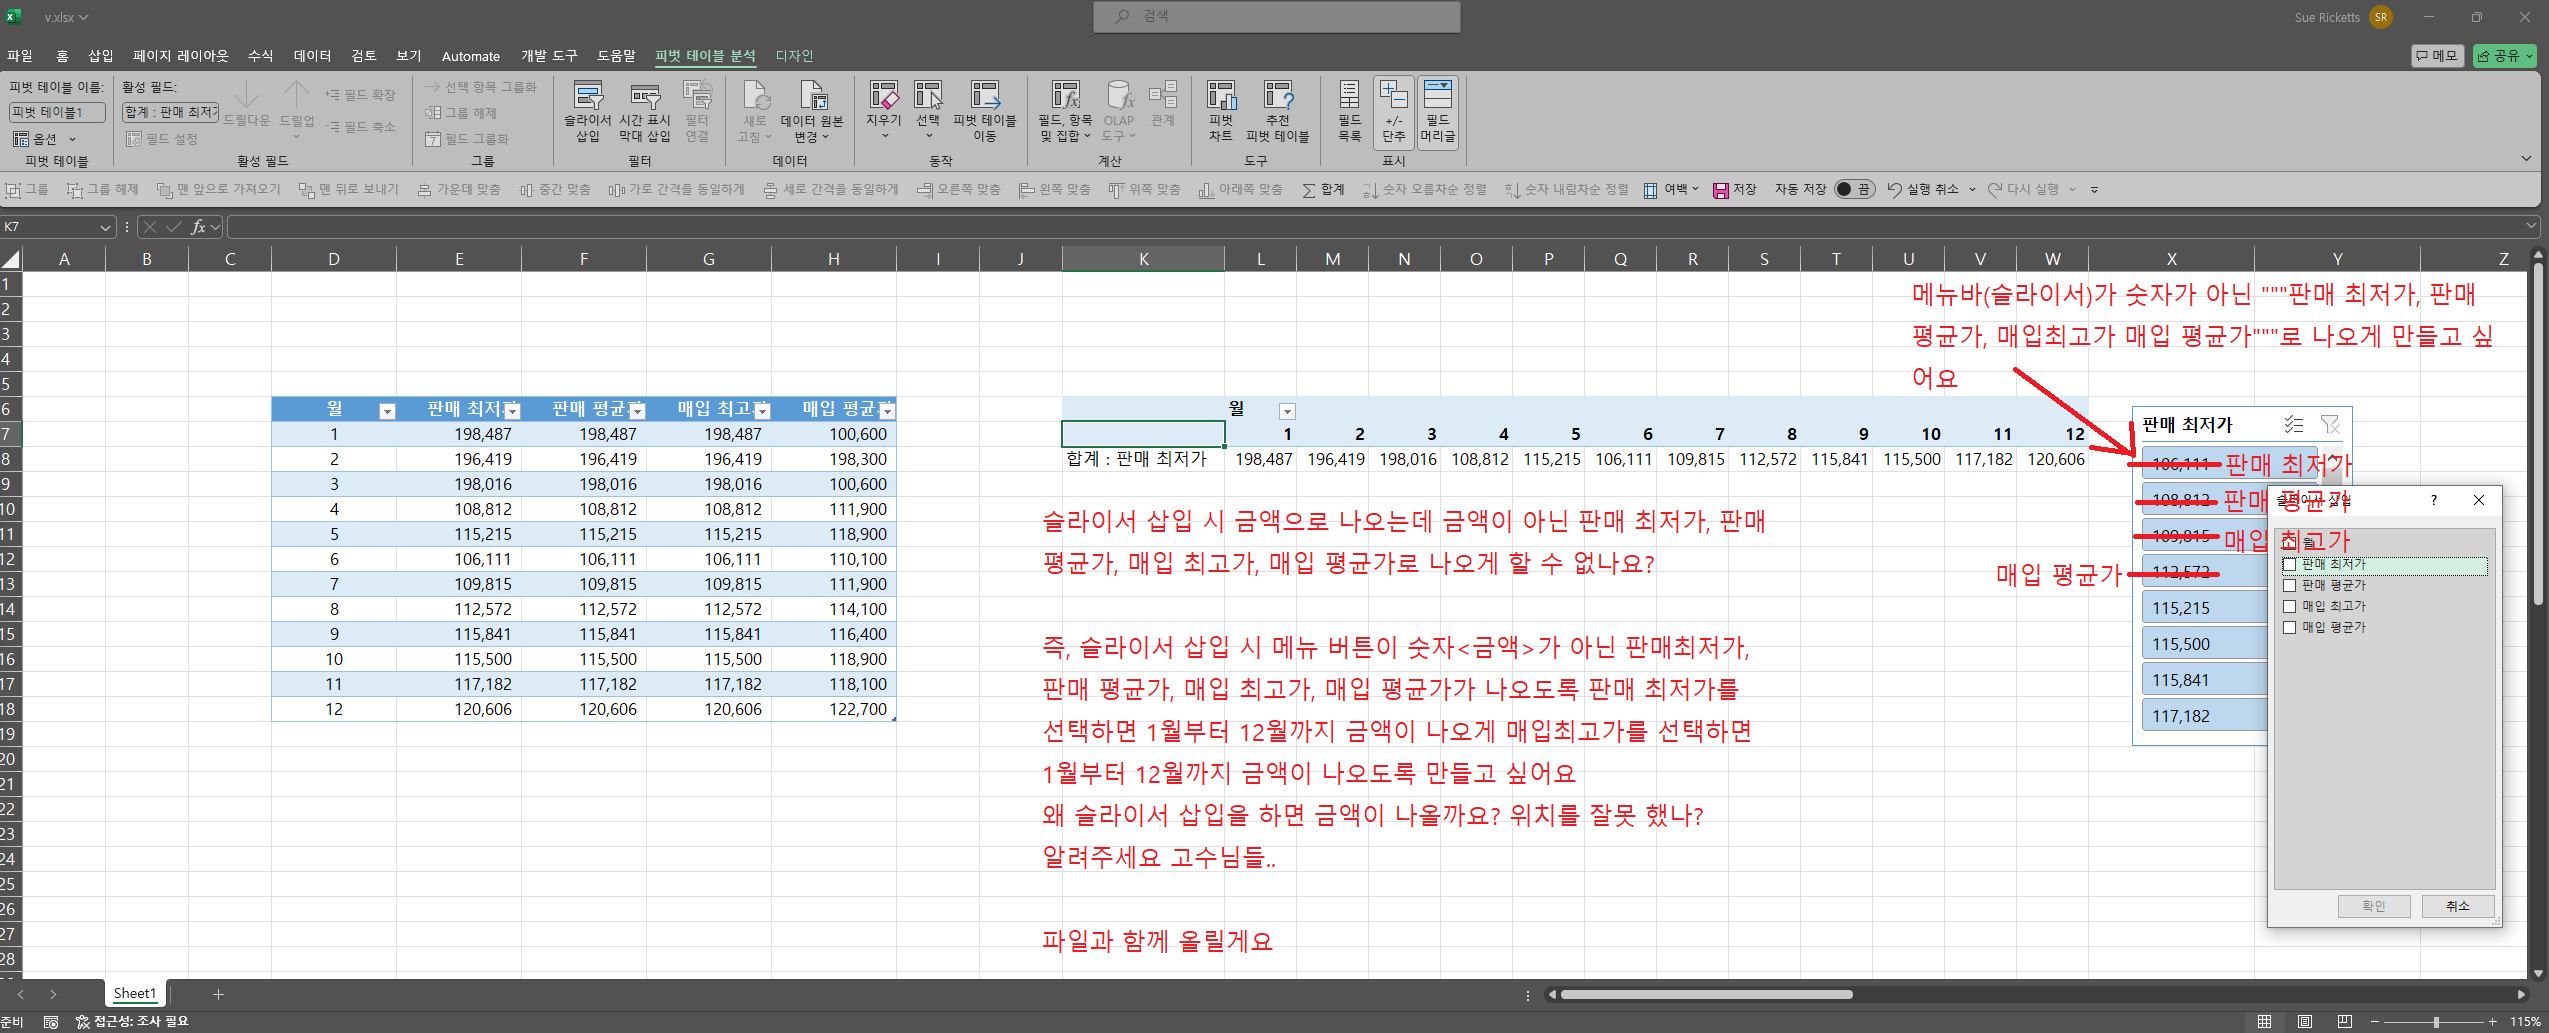Select the 115,841 slicer item

tap(2205, 680)
